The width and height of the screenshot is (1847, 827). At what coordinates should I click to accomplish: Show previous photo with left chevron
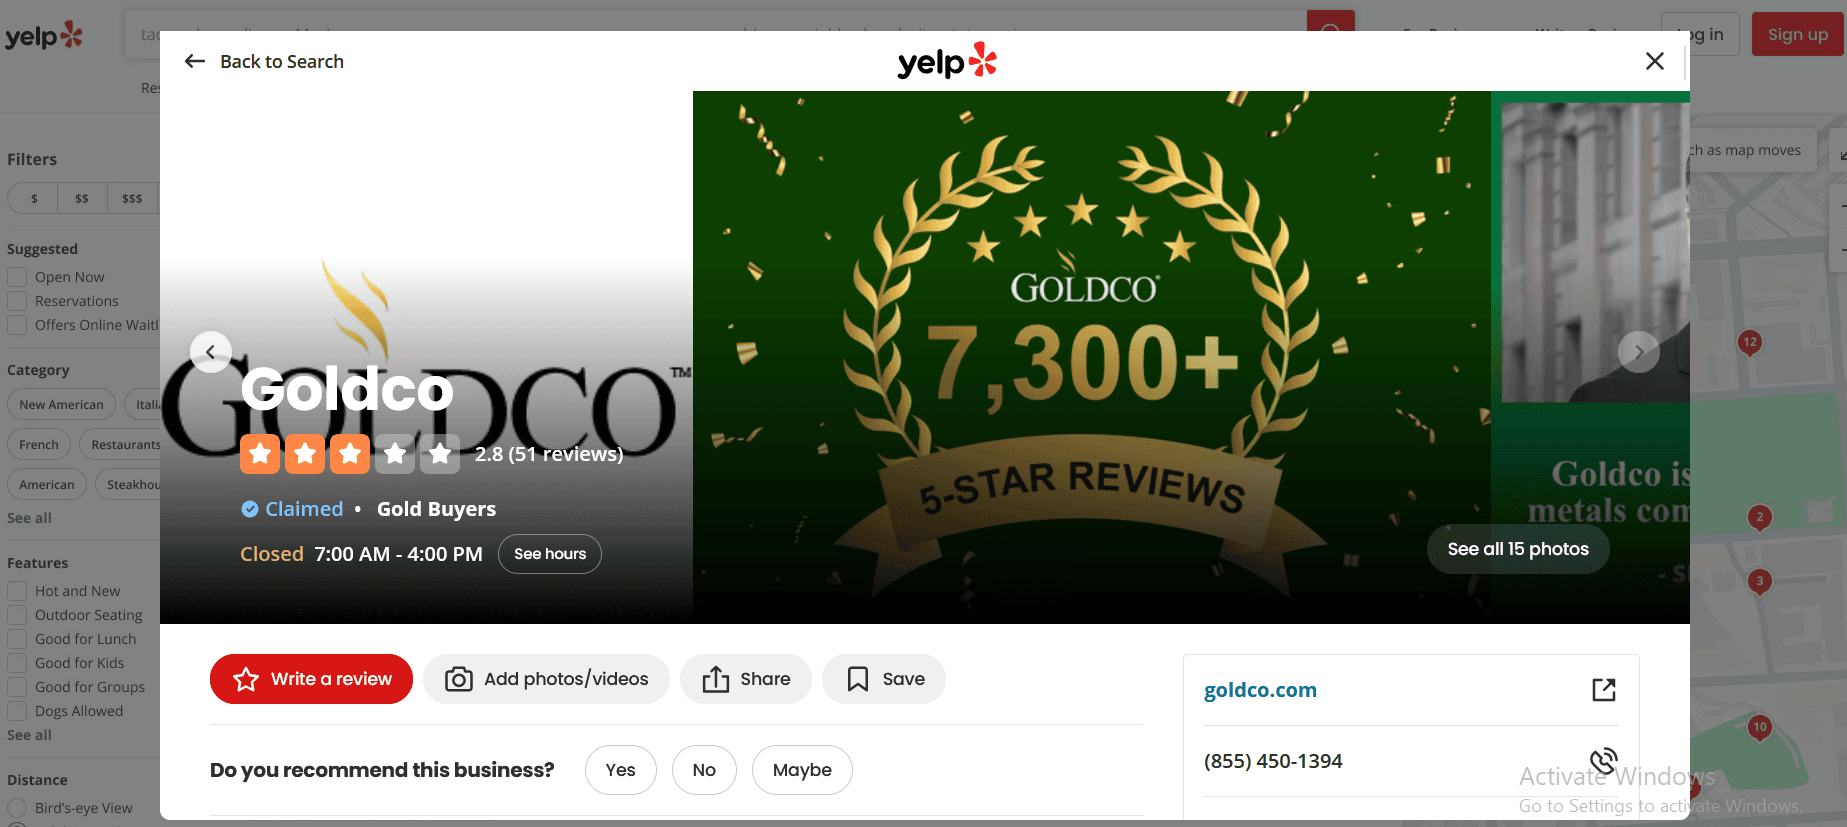tap(211, 352)
